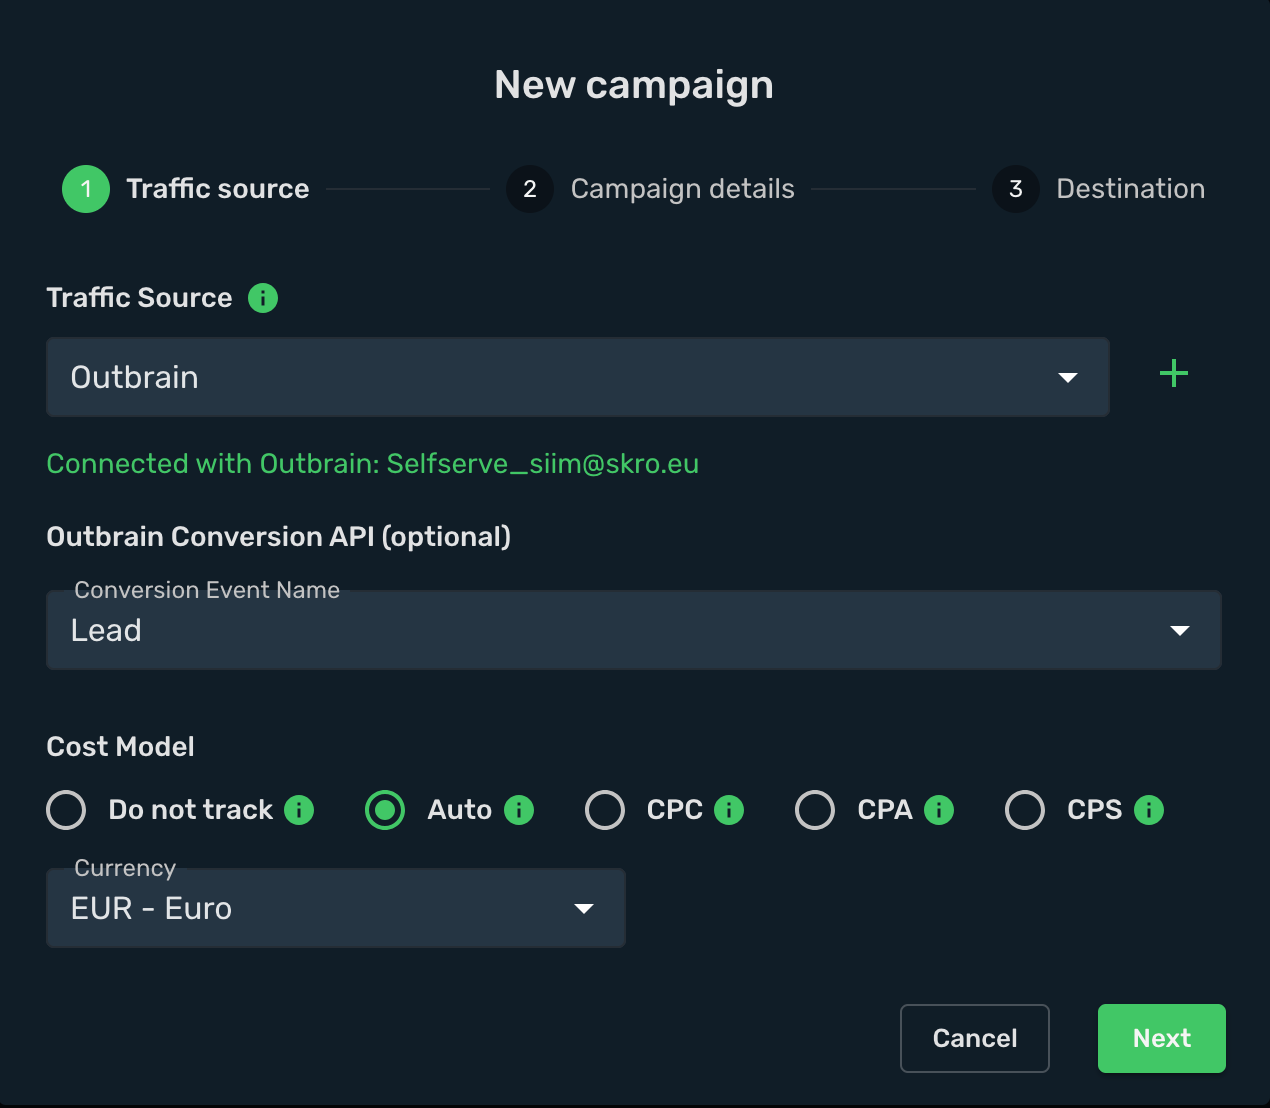
Task: Click the Next button
Action: 1162,1038
